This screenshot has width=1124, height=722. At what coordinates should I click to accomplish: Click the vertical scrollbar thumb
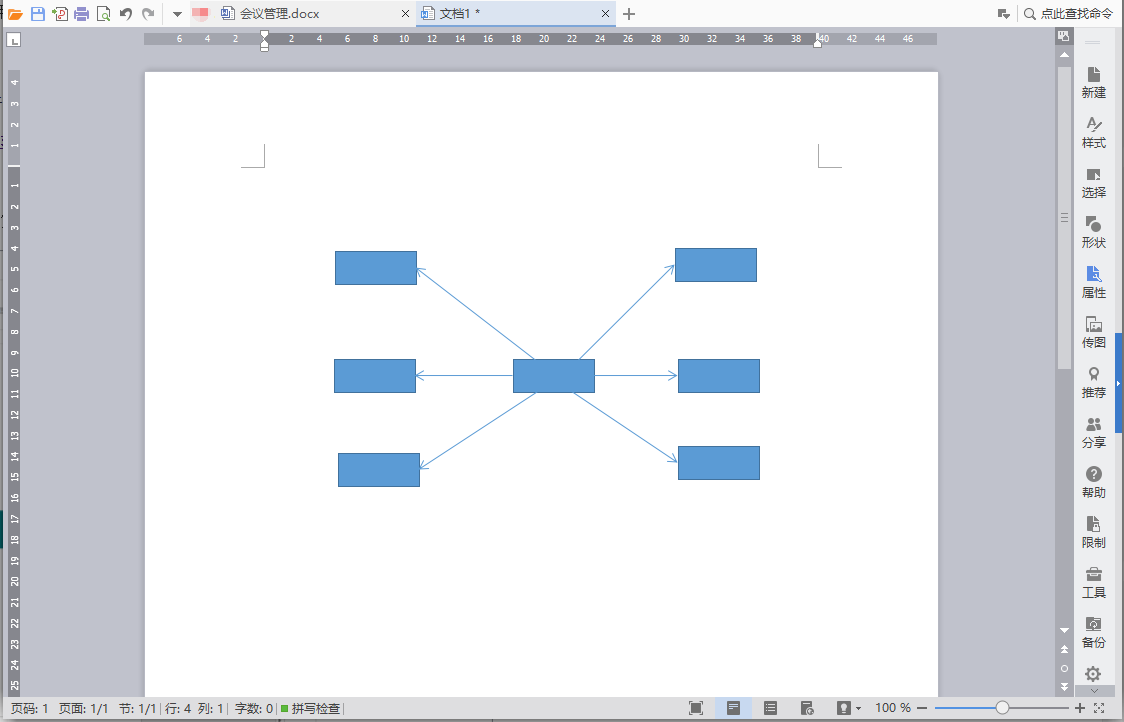pyautogui.click(x=1065, y=218)
